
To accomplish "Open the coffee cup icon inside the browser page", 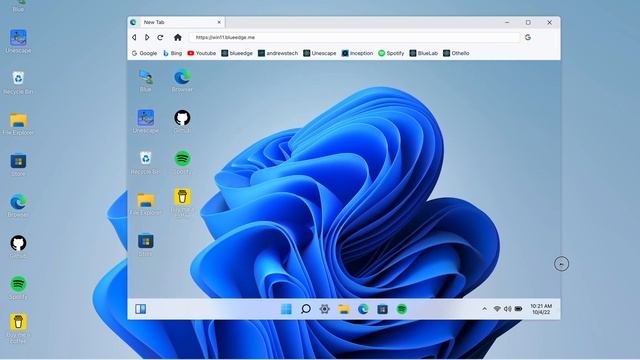I will [182, 202].
